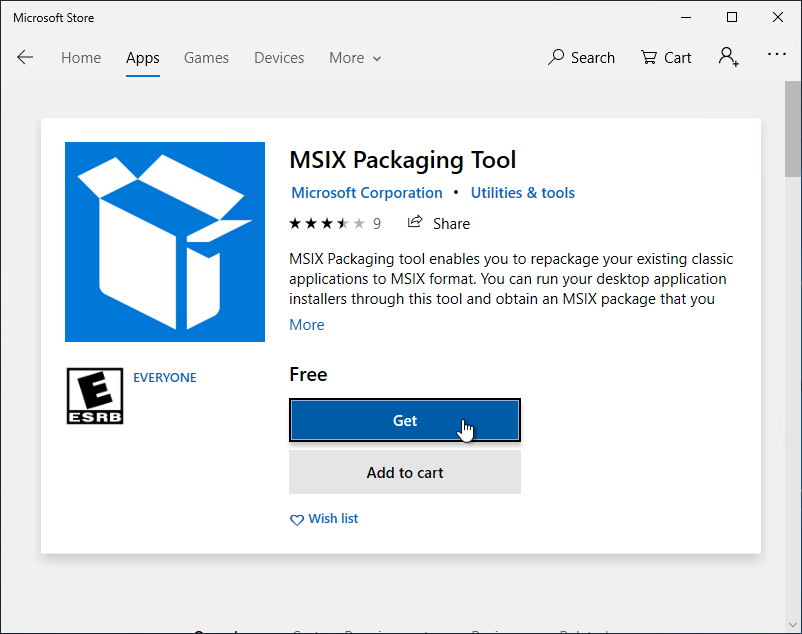Go to the Home tab
Image resolution: width=802 pixels, height=634 pixels.
(81, 58)
